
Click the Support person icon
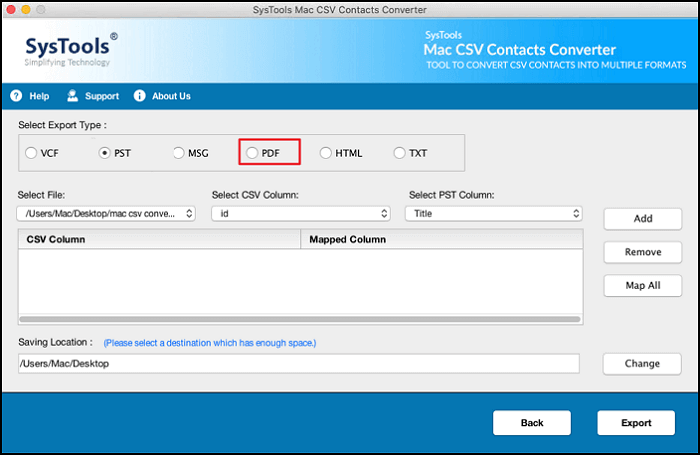(x=72, y=96)
